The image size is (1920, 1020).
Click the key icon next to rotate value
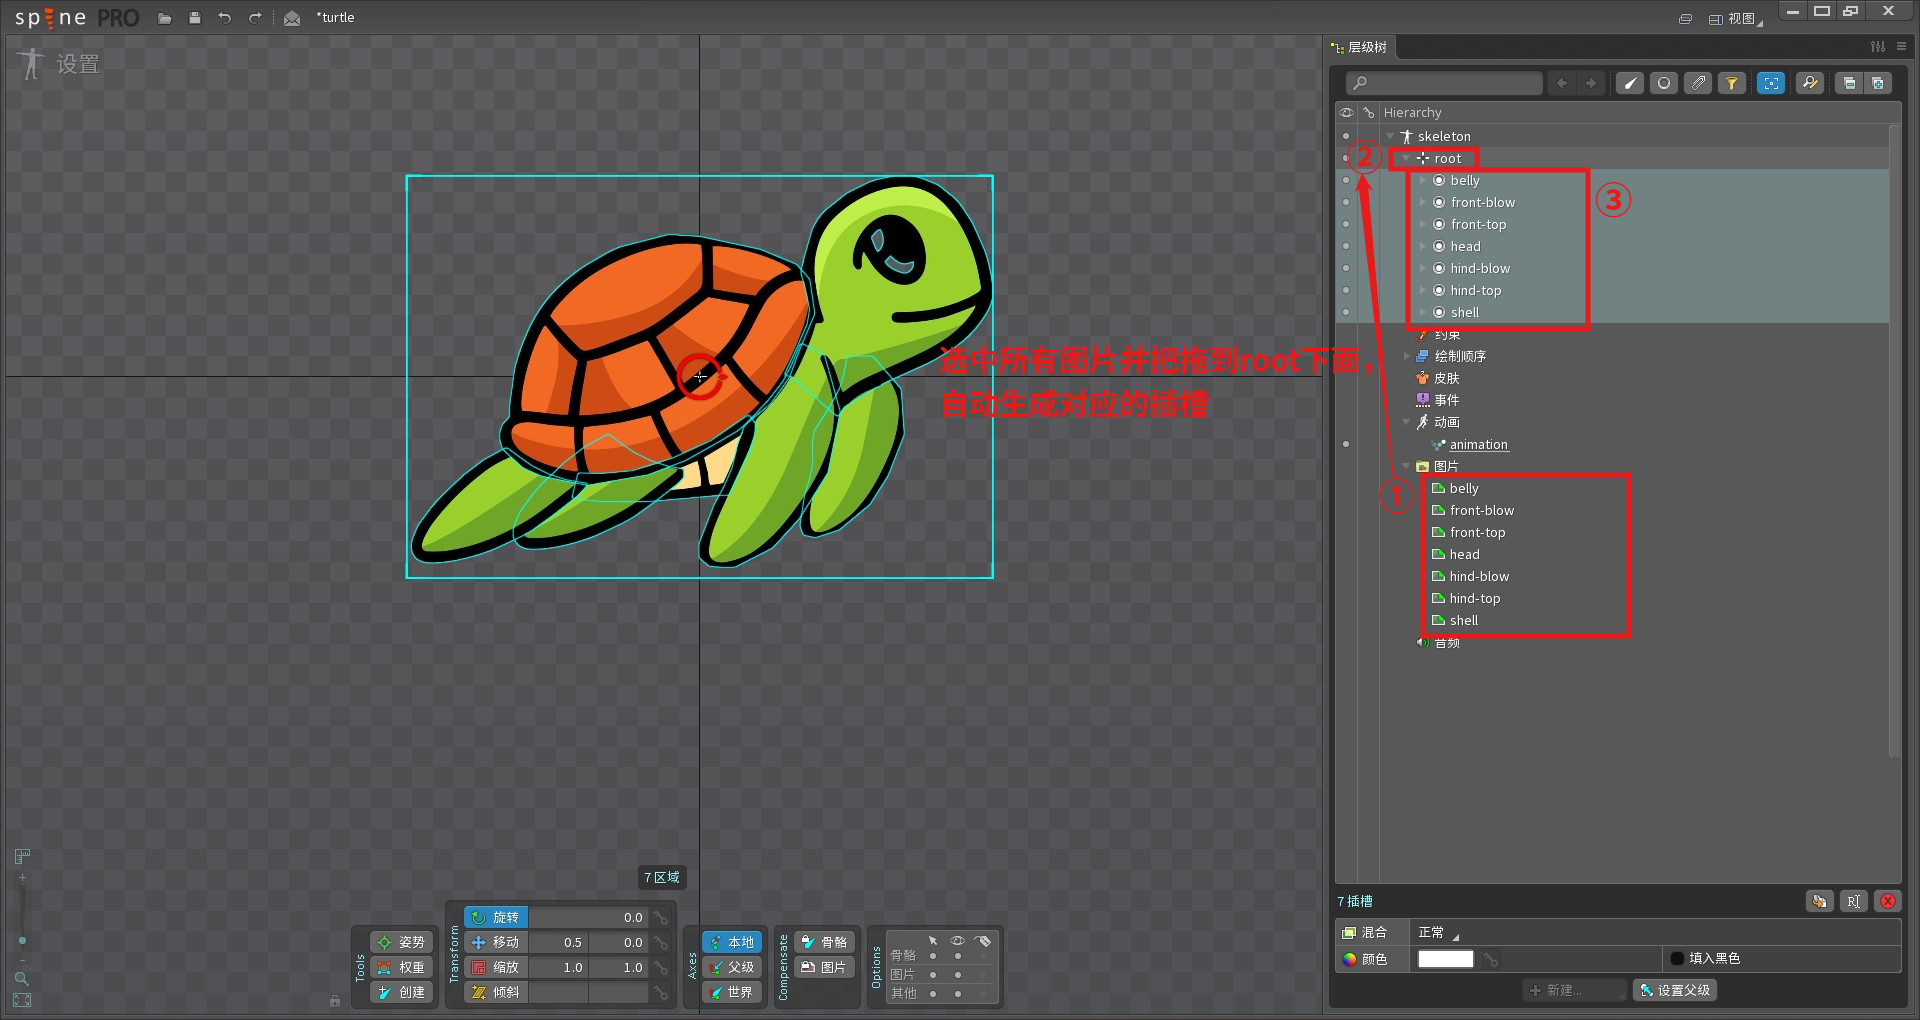tap(660, 917)
